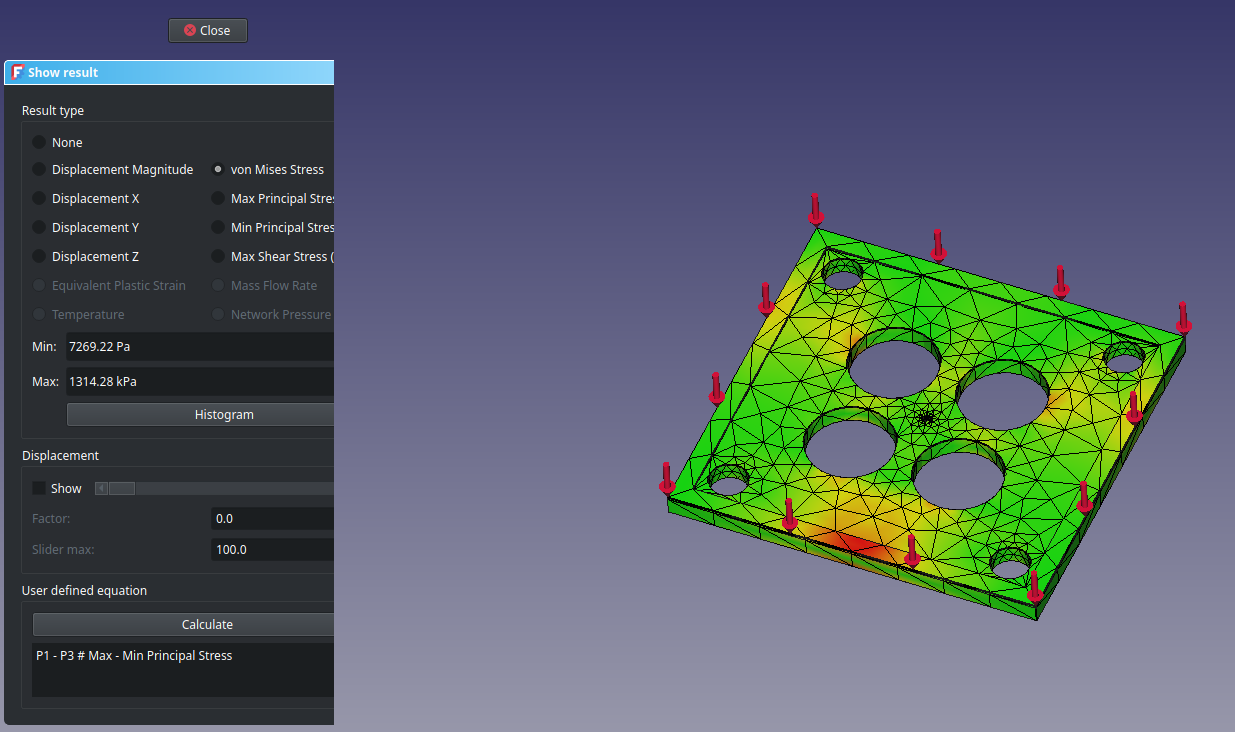Click the Close button above the panel
The image size is (1235, 732).
point(207,31)
